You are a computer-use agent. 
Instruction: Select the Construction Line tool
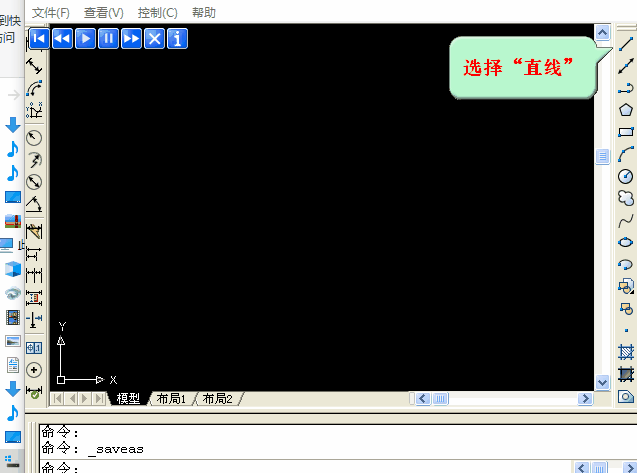tap(626, 66)
